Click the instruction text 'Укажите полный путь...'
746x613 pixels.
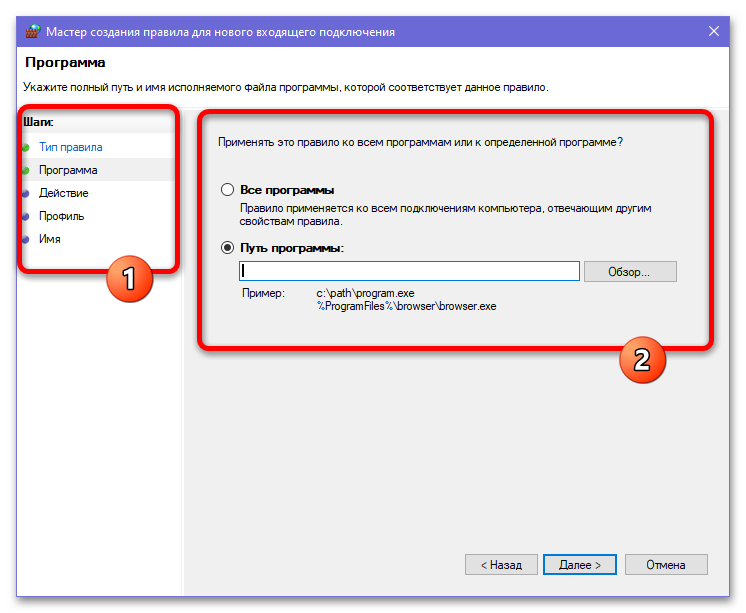tap(285, 88)
